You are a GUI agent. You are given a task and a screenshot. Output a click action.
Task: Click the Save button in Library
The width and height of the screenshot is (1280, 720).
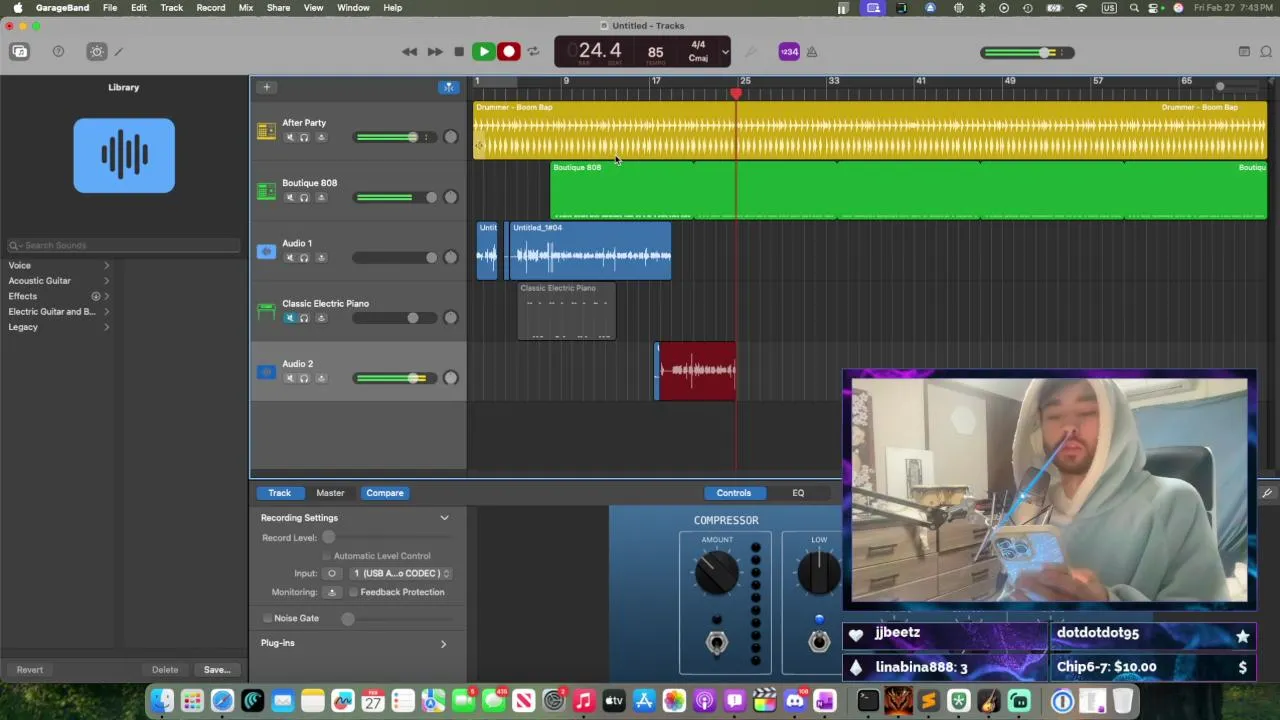(x=217, y=670)
